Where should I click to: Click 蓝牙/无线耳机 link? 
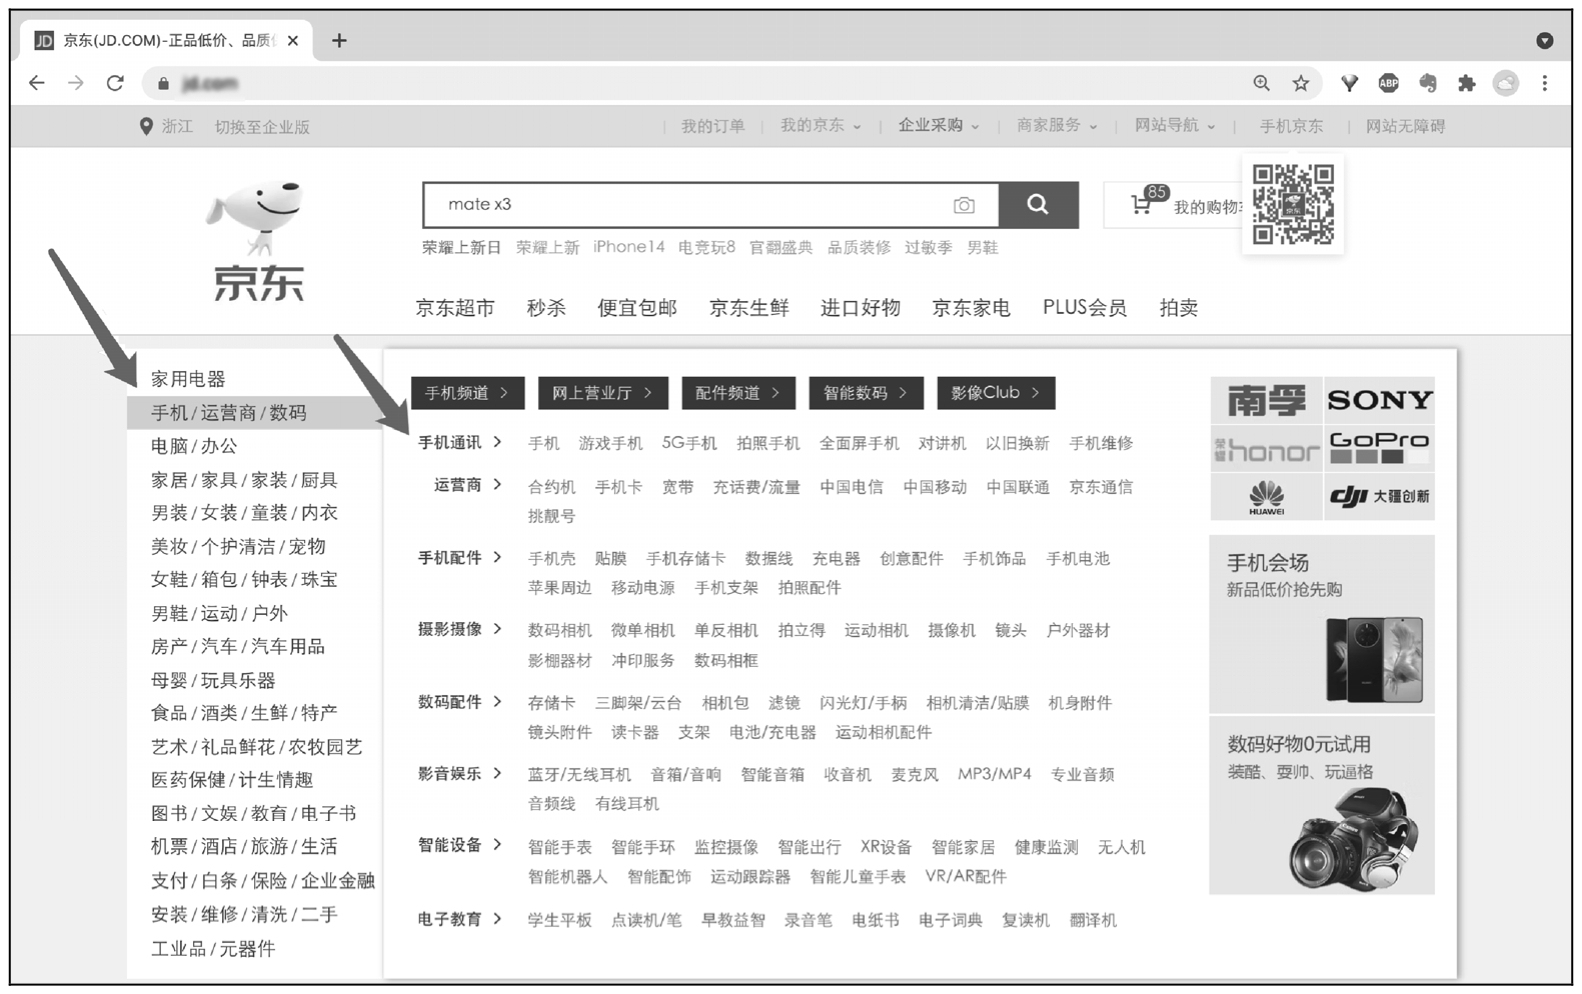(579, 774)
